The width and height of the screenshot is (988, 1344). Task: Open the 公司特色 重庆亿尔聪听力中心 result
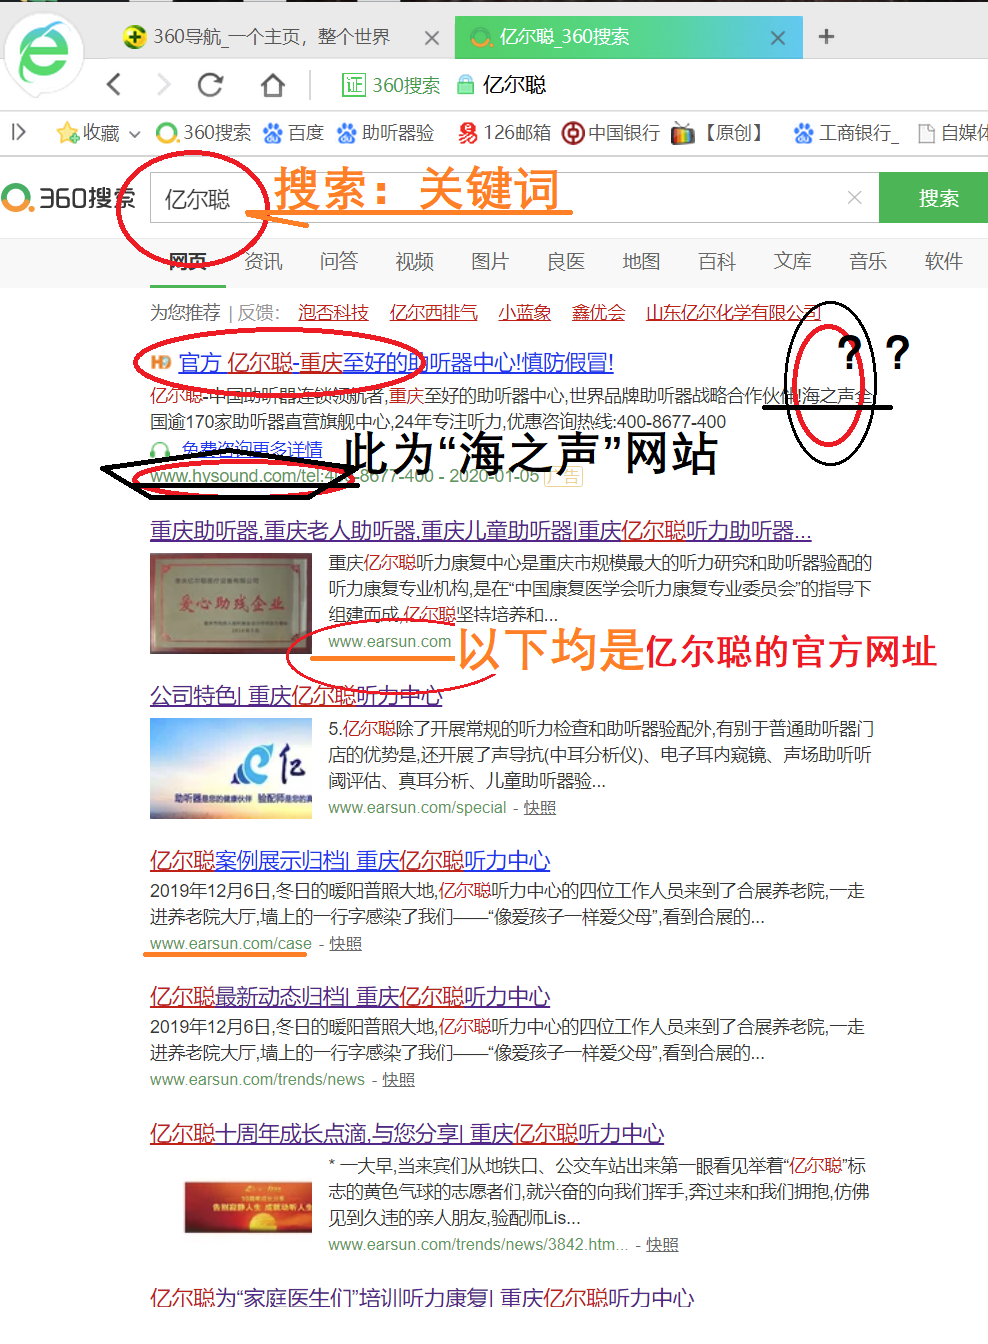click(296, 695)
